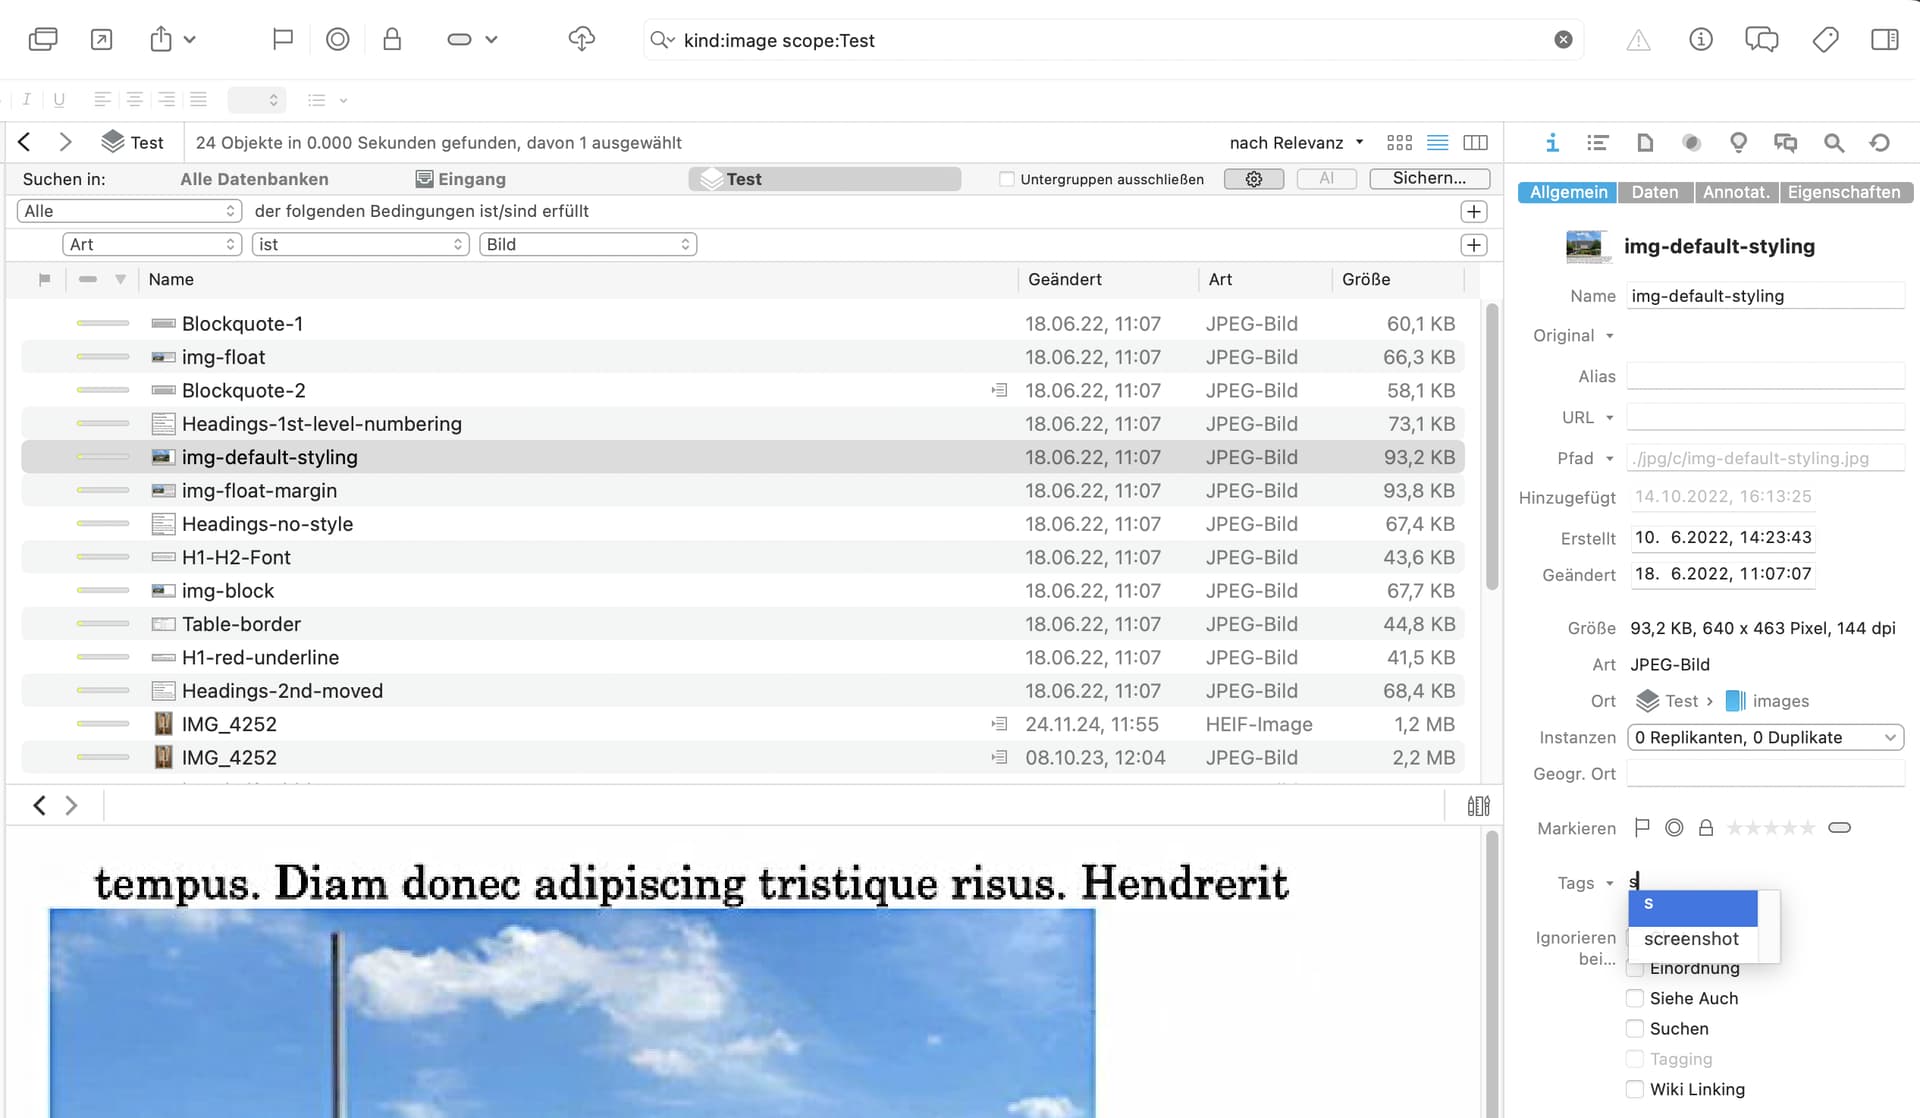This screenshot has width=1920, height=1118.
Task: Open the table of contents inspector
Action: point(1597,143)
